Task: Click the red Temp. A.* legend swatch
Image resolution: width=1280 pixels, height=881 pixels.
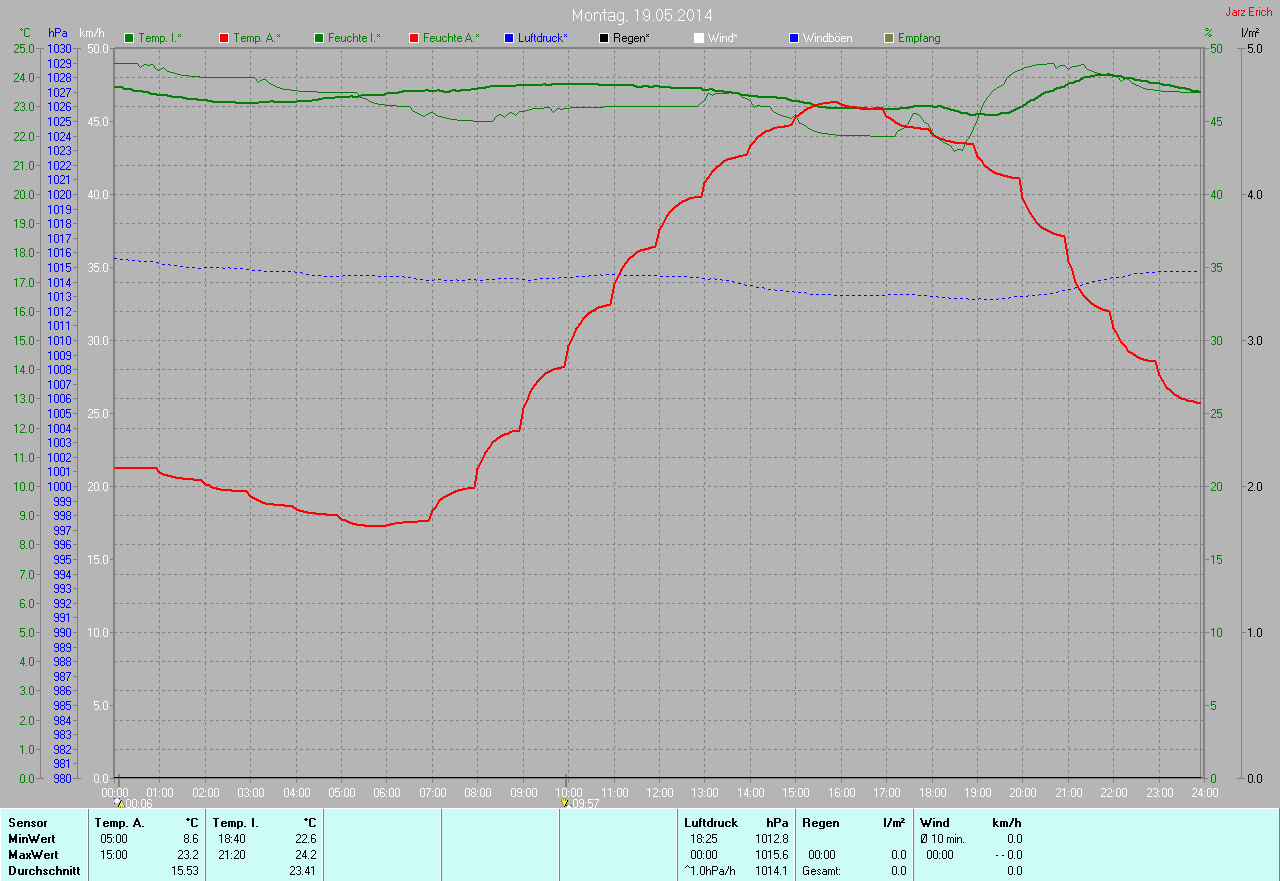Action: pyautogui.click(x=224, y=38)
